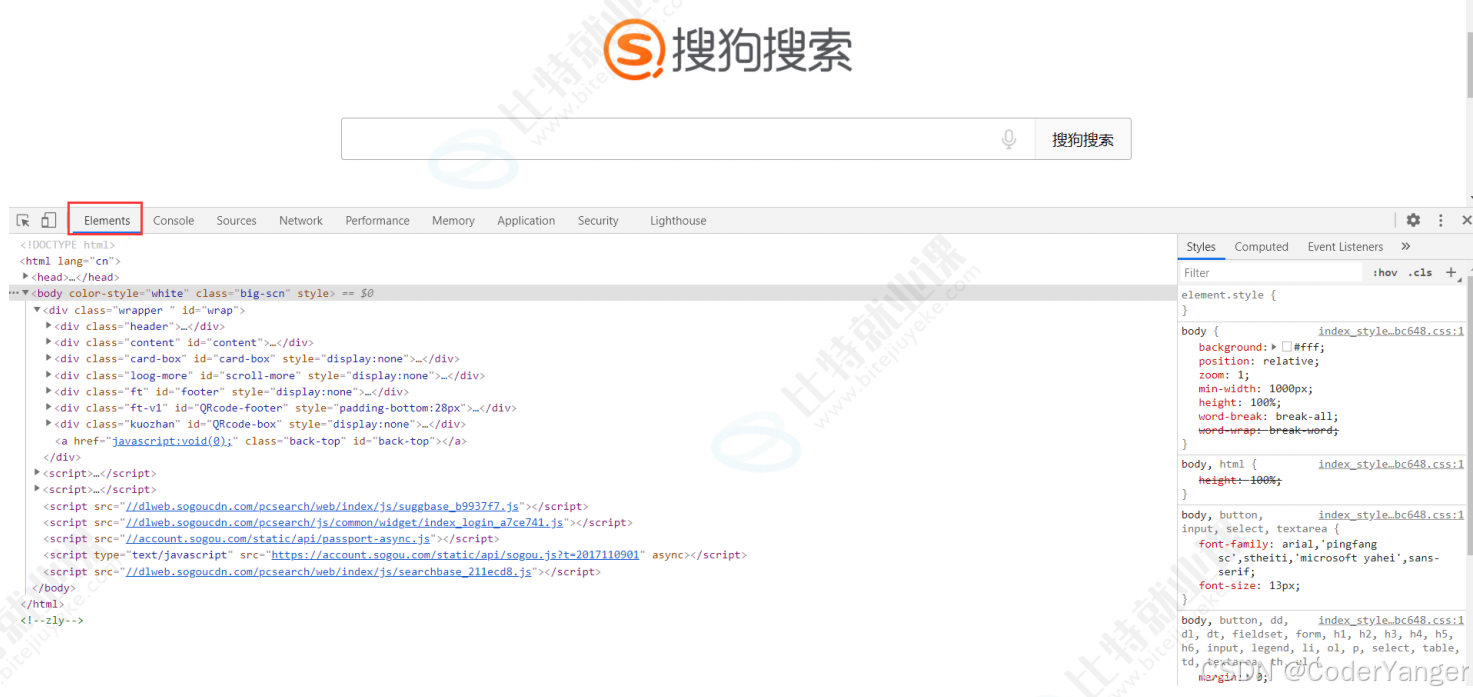The width and height of the screenshot is (1473, 697).
Task: Open the Sources tab
Action: (237, 220)
